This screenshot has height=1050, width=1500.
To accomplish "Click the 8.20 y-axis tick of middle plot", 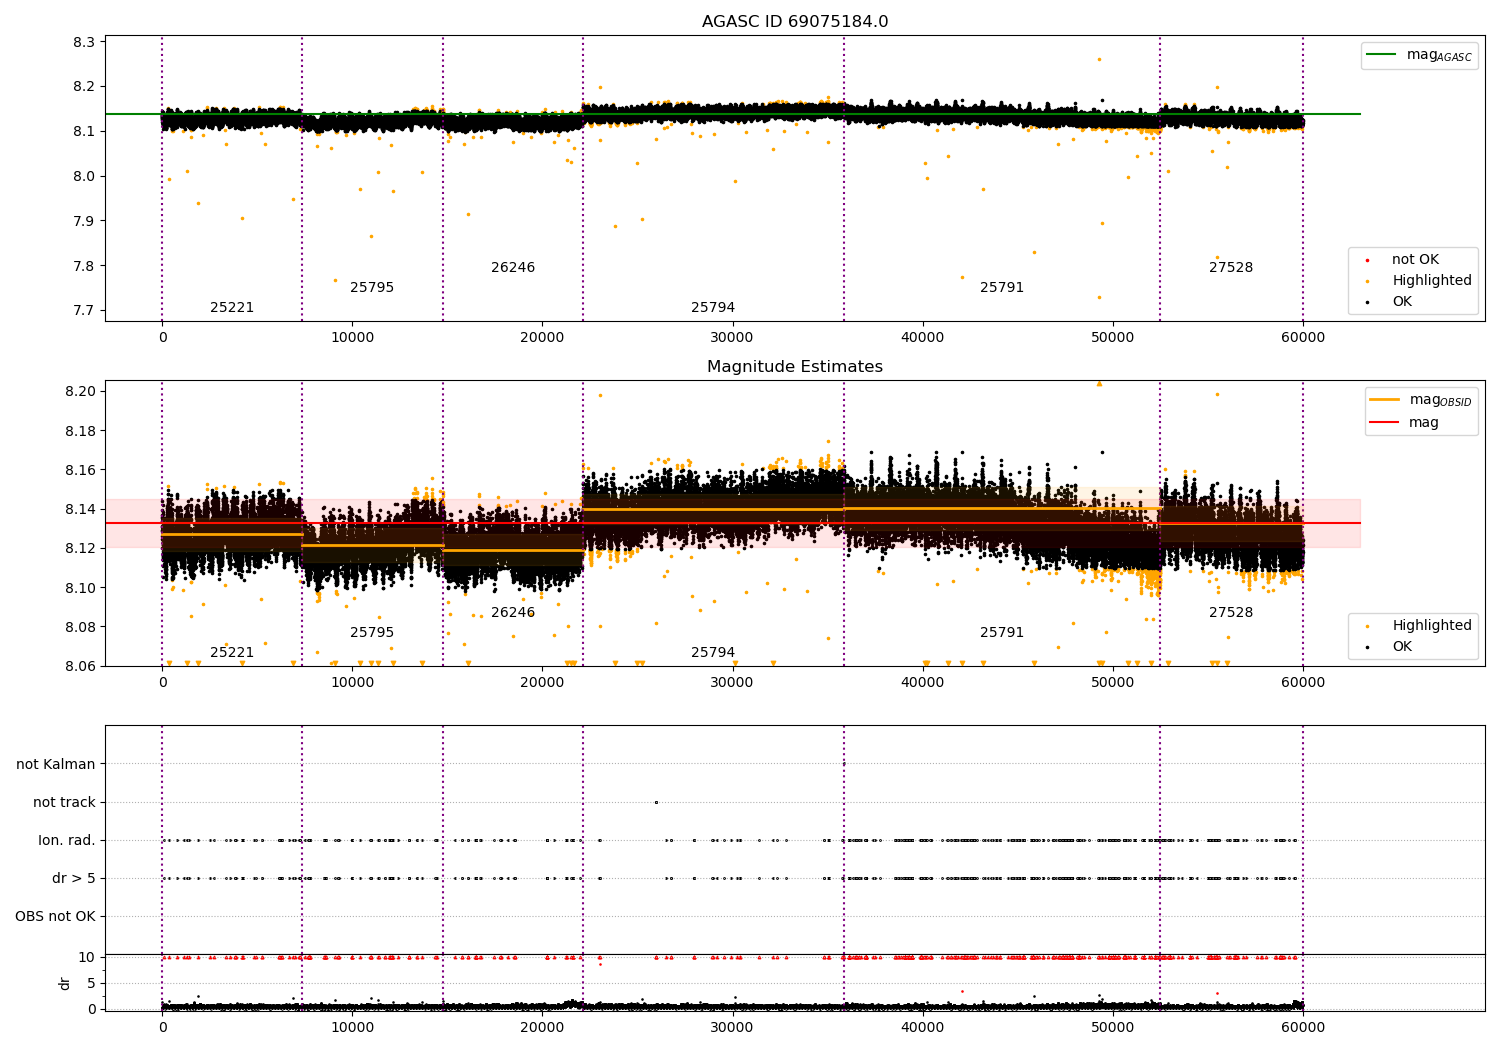I will coord(80,391).
